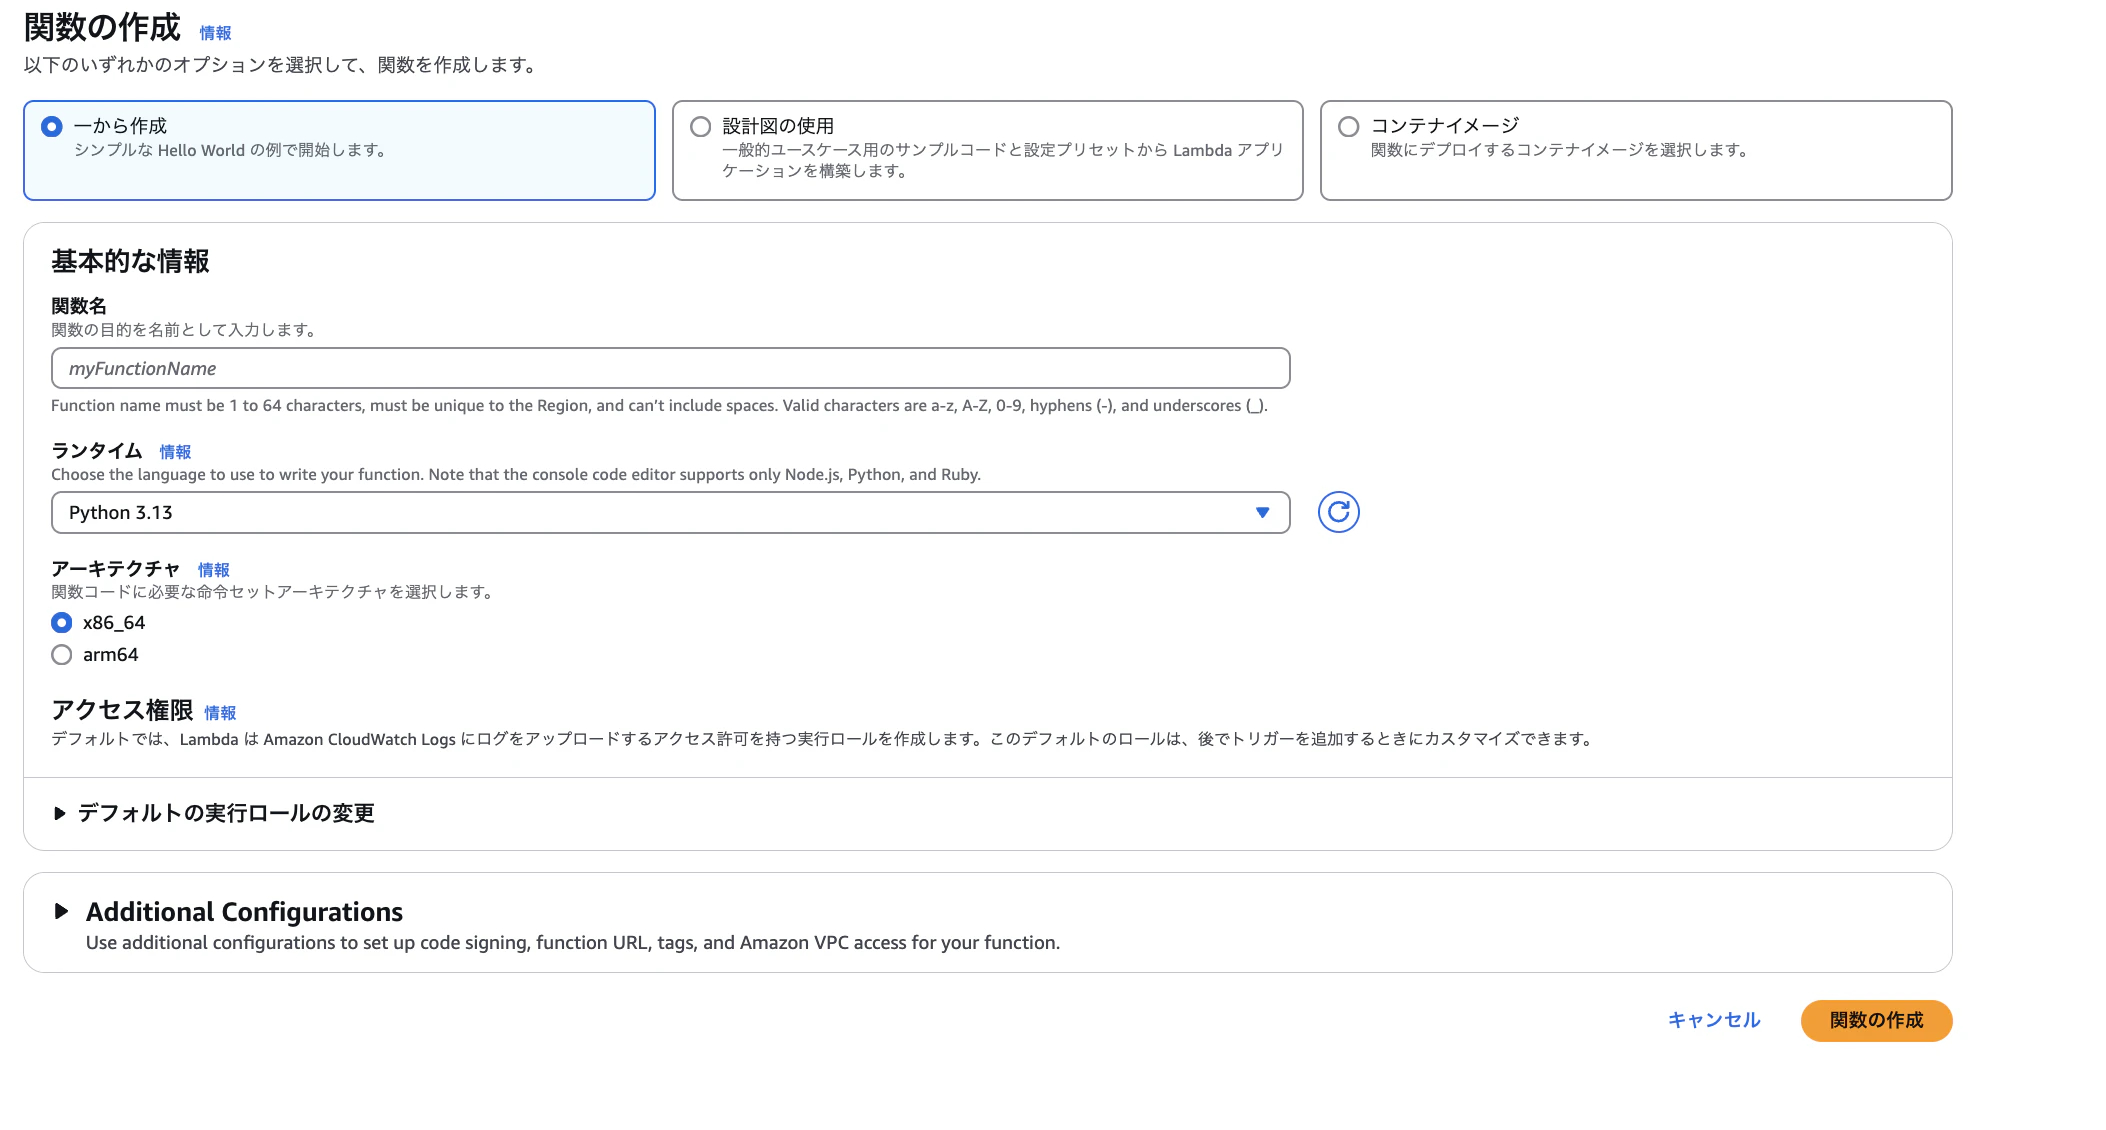The image size is (2106, 1130).
Task: Open 情報 link beside ランタイム
Action: click(175, 452)
